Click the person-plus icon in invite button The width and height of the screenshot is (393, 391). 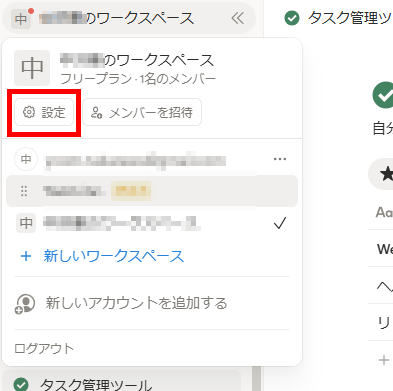[97, 113]
